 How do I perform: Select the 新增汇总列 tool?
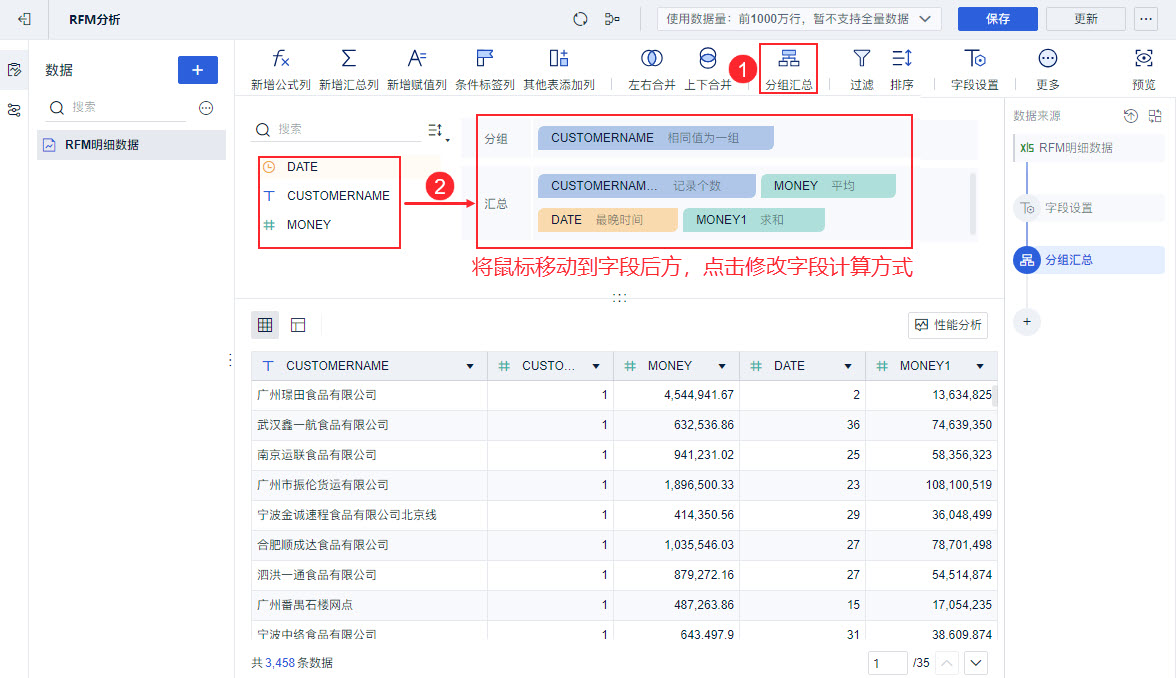349,69
